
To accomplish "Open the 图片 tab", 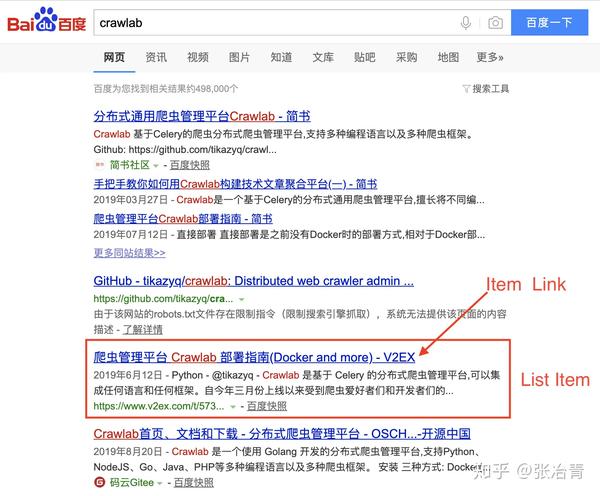I will [239, 57].
